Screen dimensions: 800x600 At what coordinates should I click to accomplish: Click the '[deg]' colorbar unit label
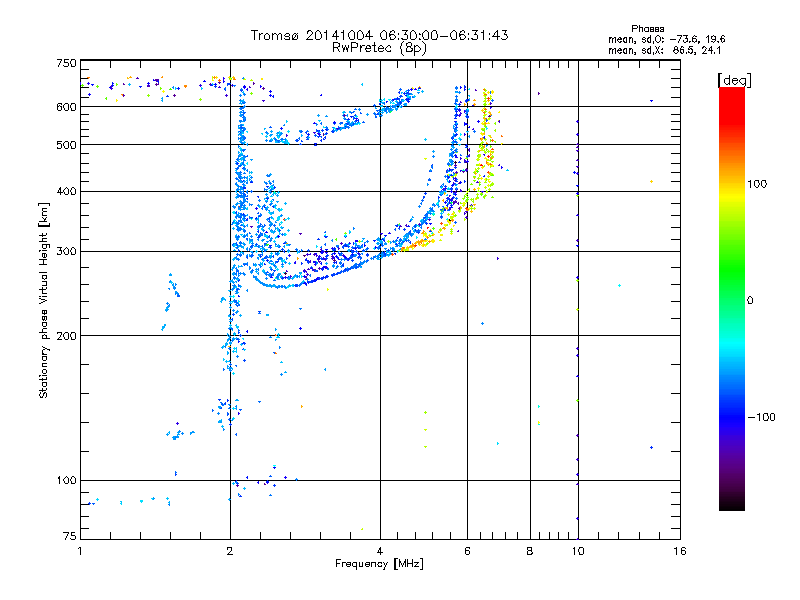pos(734,80)
